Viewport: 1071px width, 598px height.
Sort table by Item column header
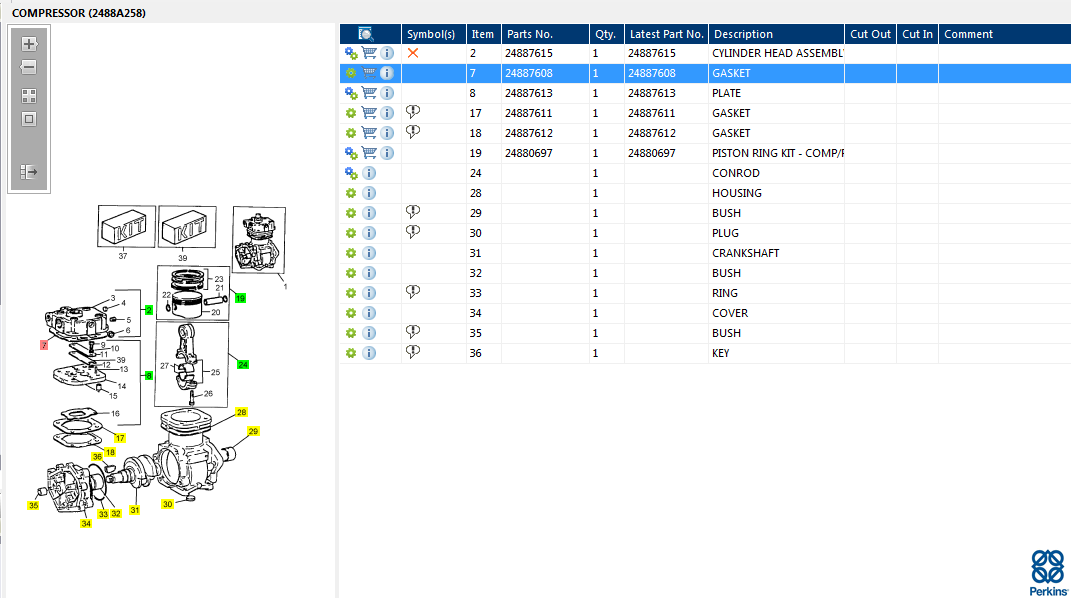[x=484, y=33]
